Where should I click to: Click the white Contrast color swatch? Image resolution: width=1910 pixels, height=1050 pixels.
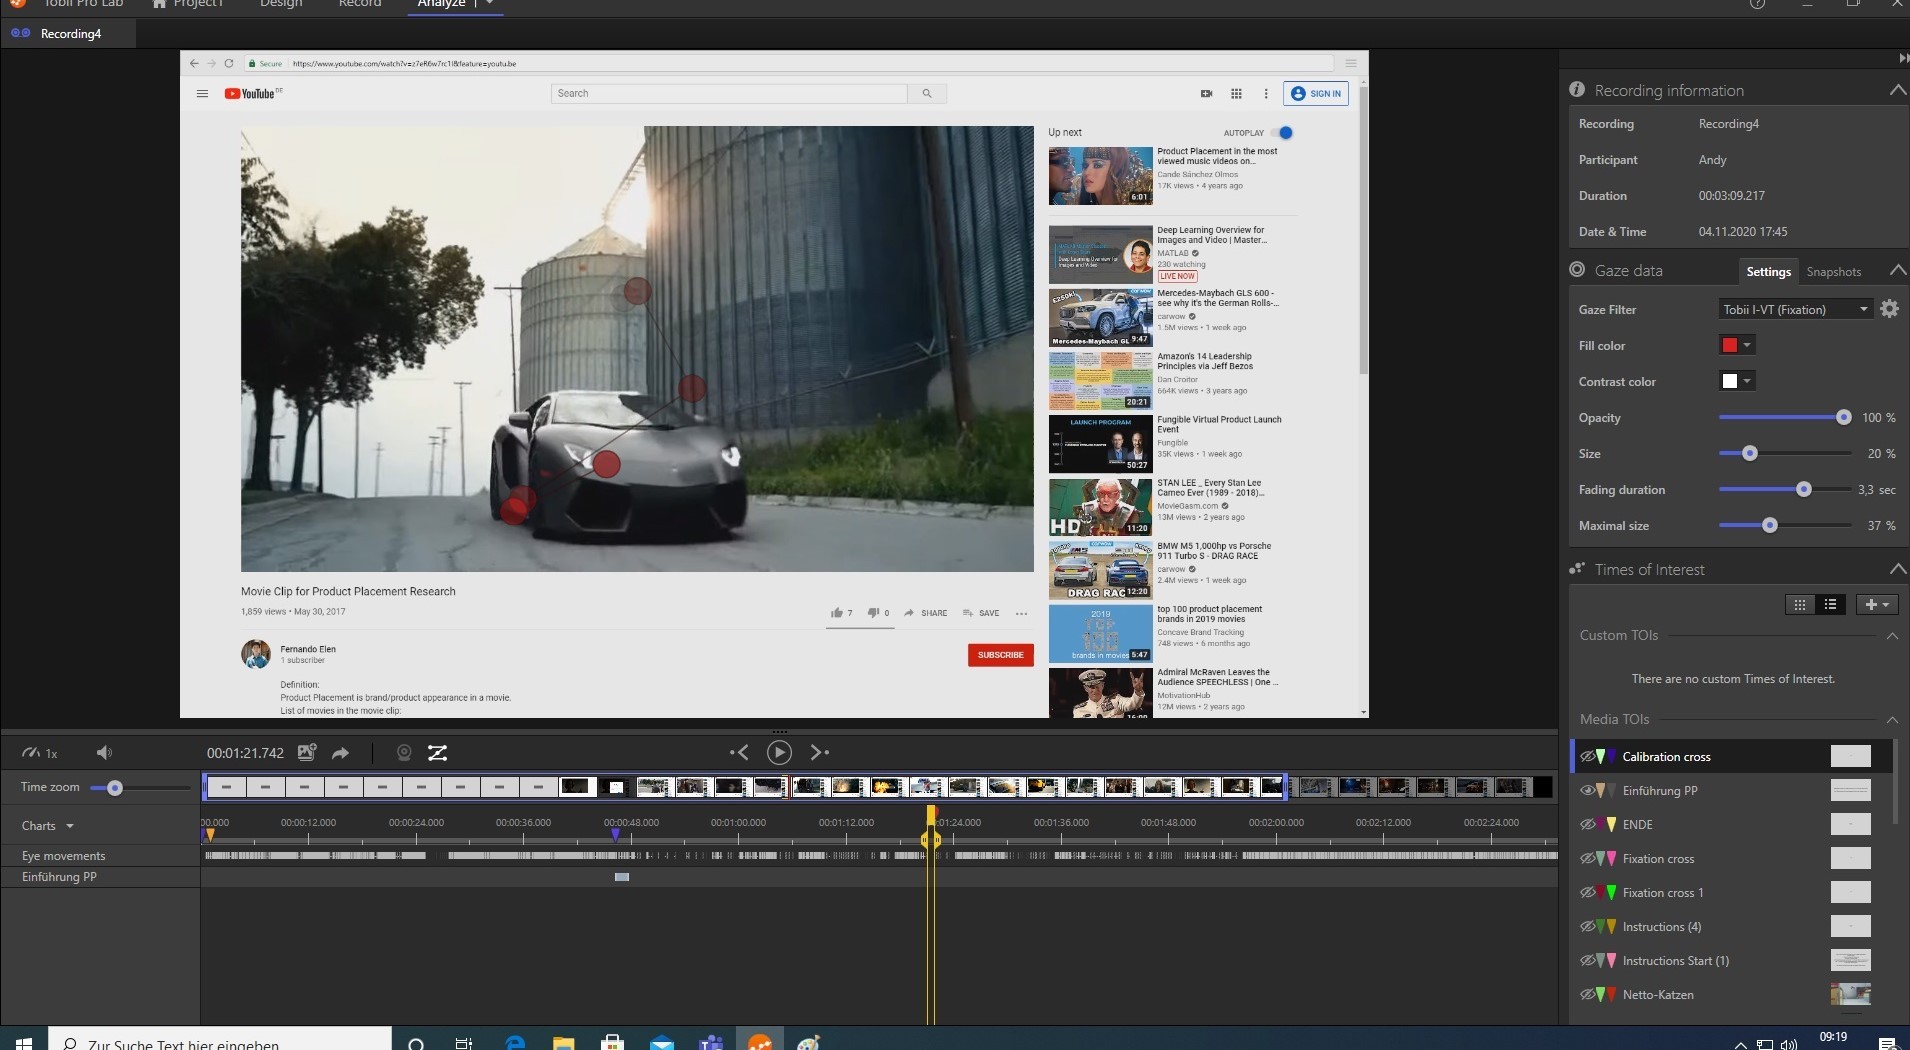pyautogui.click(x=1729, y=381)
